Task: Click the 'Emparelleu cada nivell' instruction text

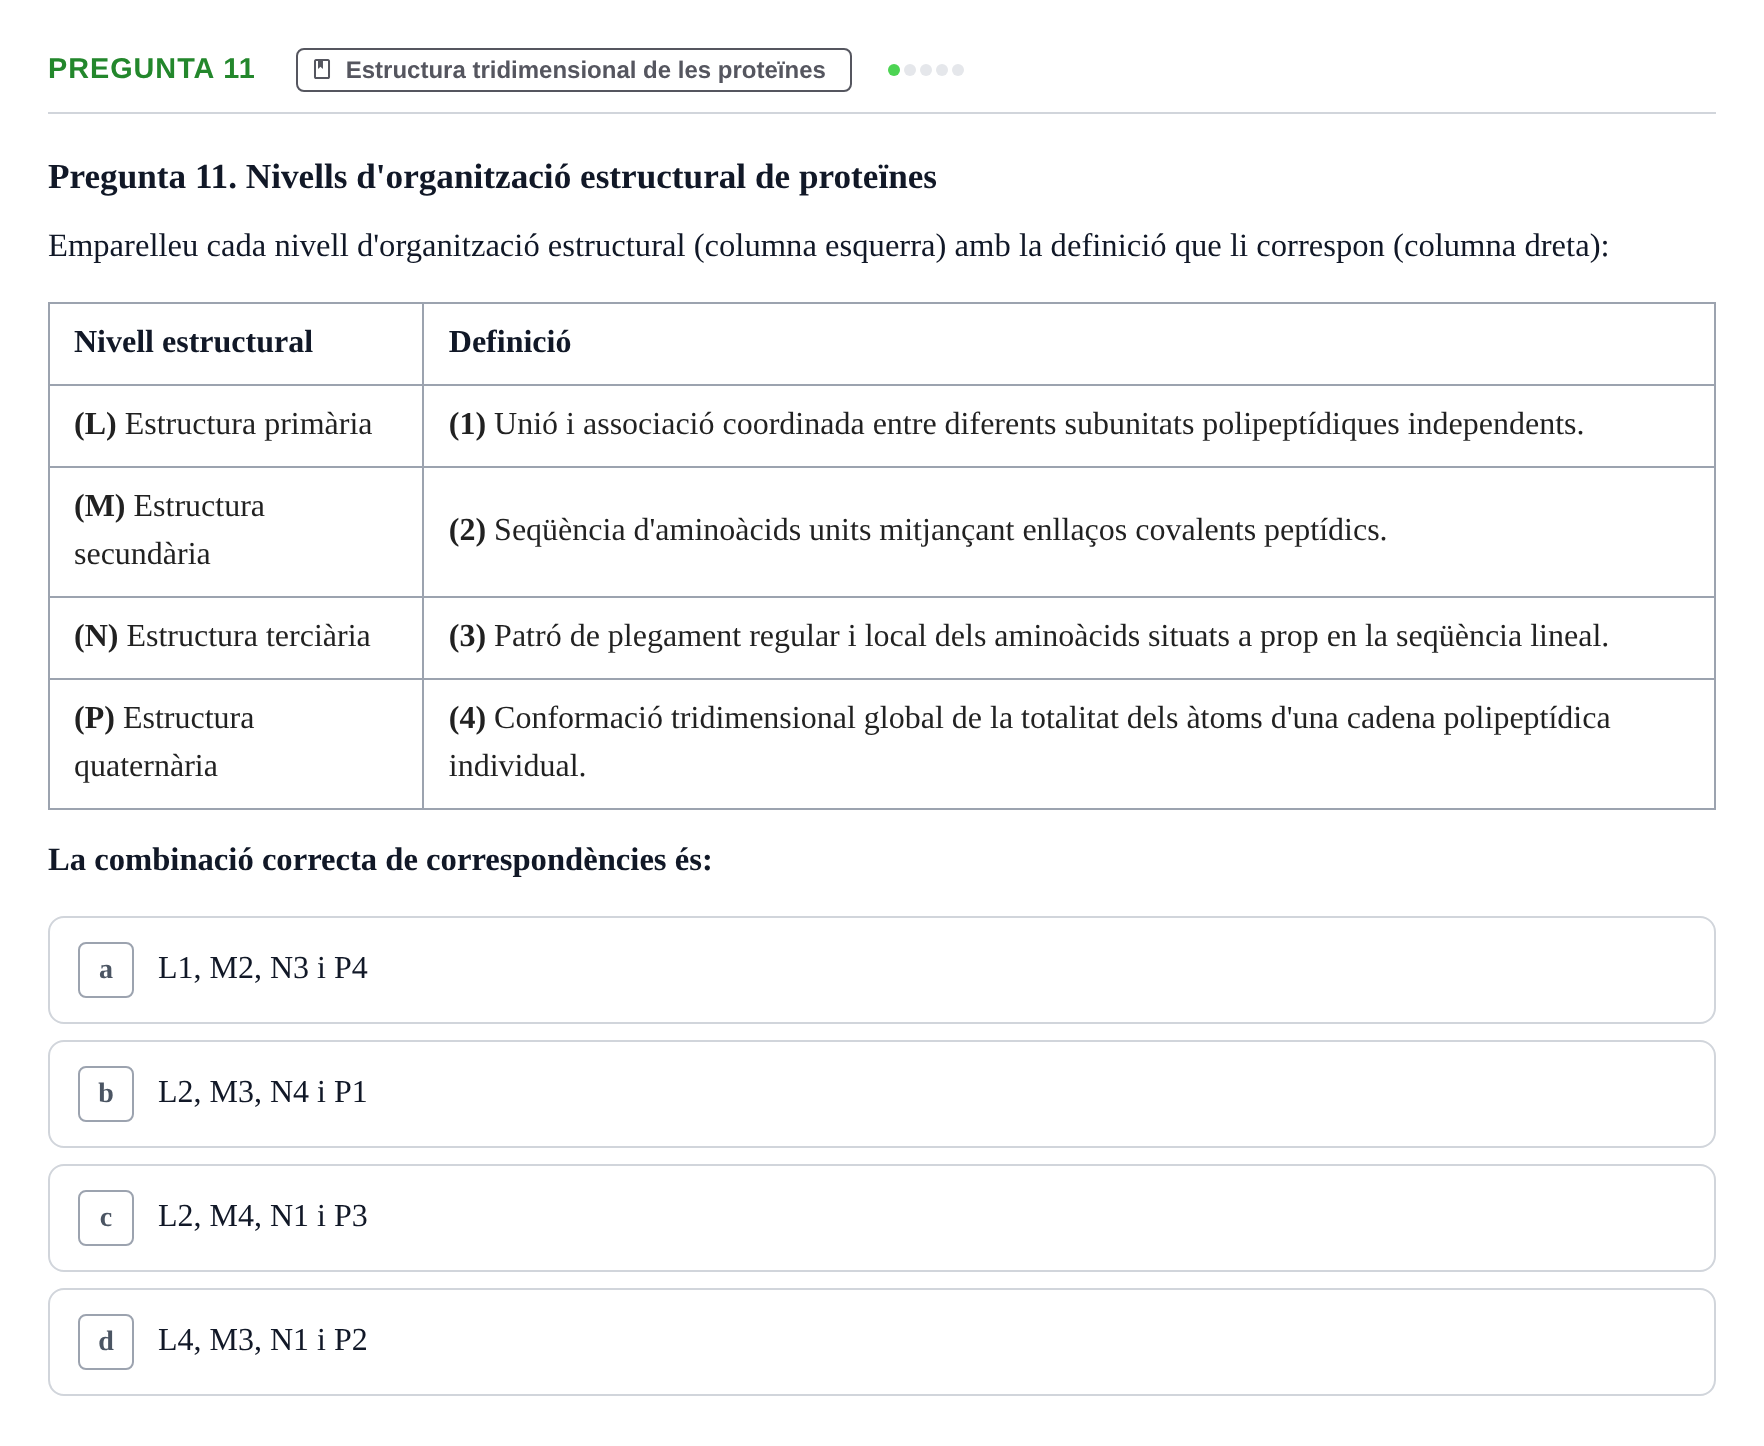Action: tap(829, 246)
